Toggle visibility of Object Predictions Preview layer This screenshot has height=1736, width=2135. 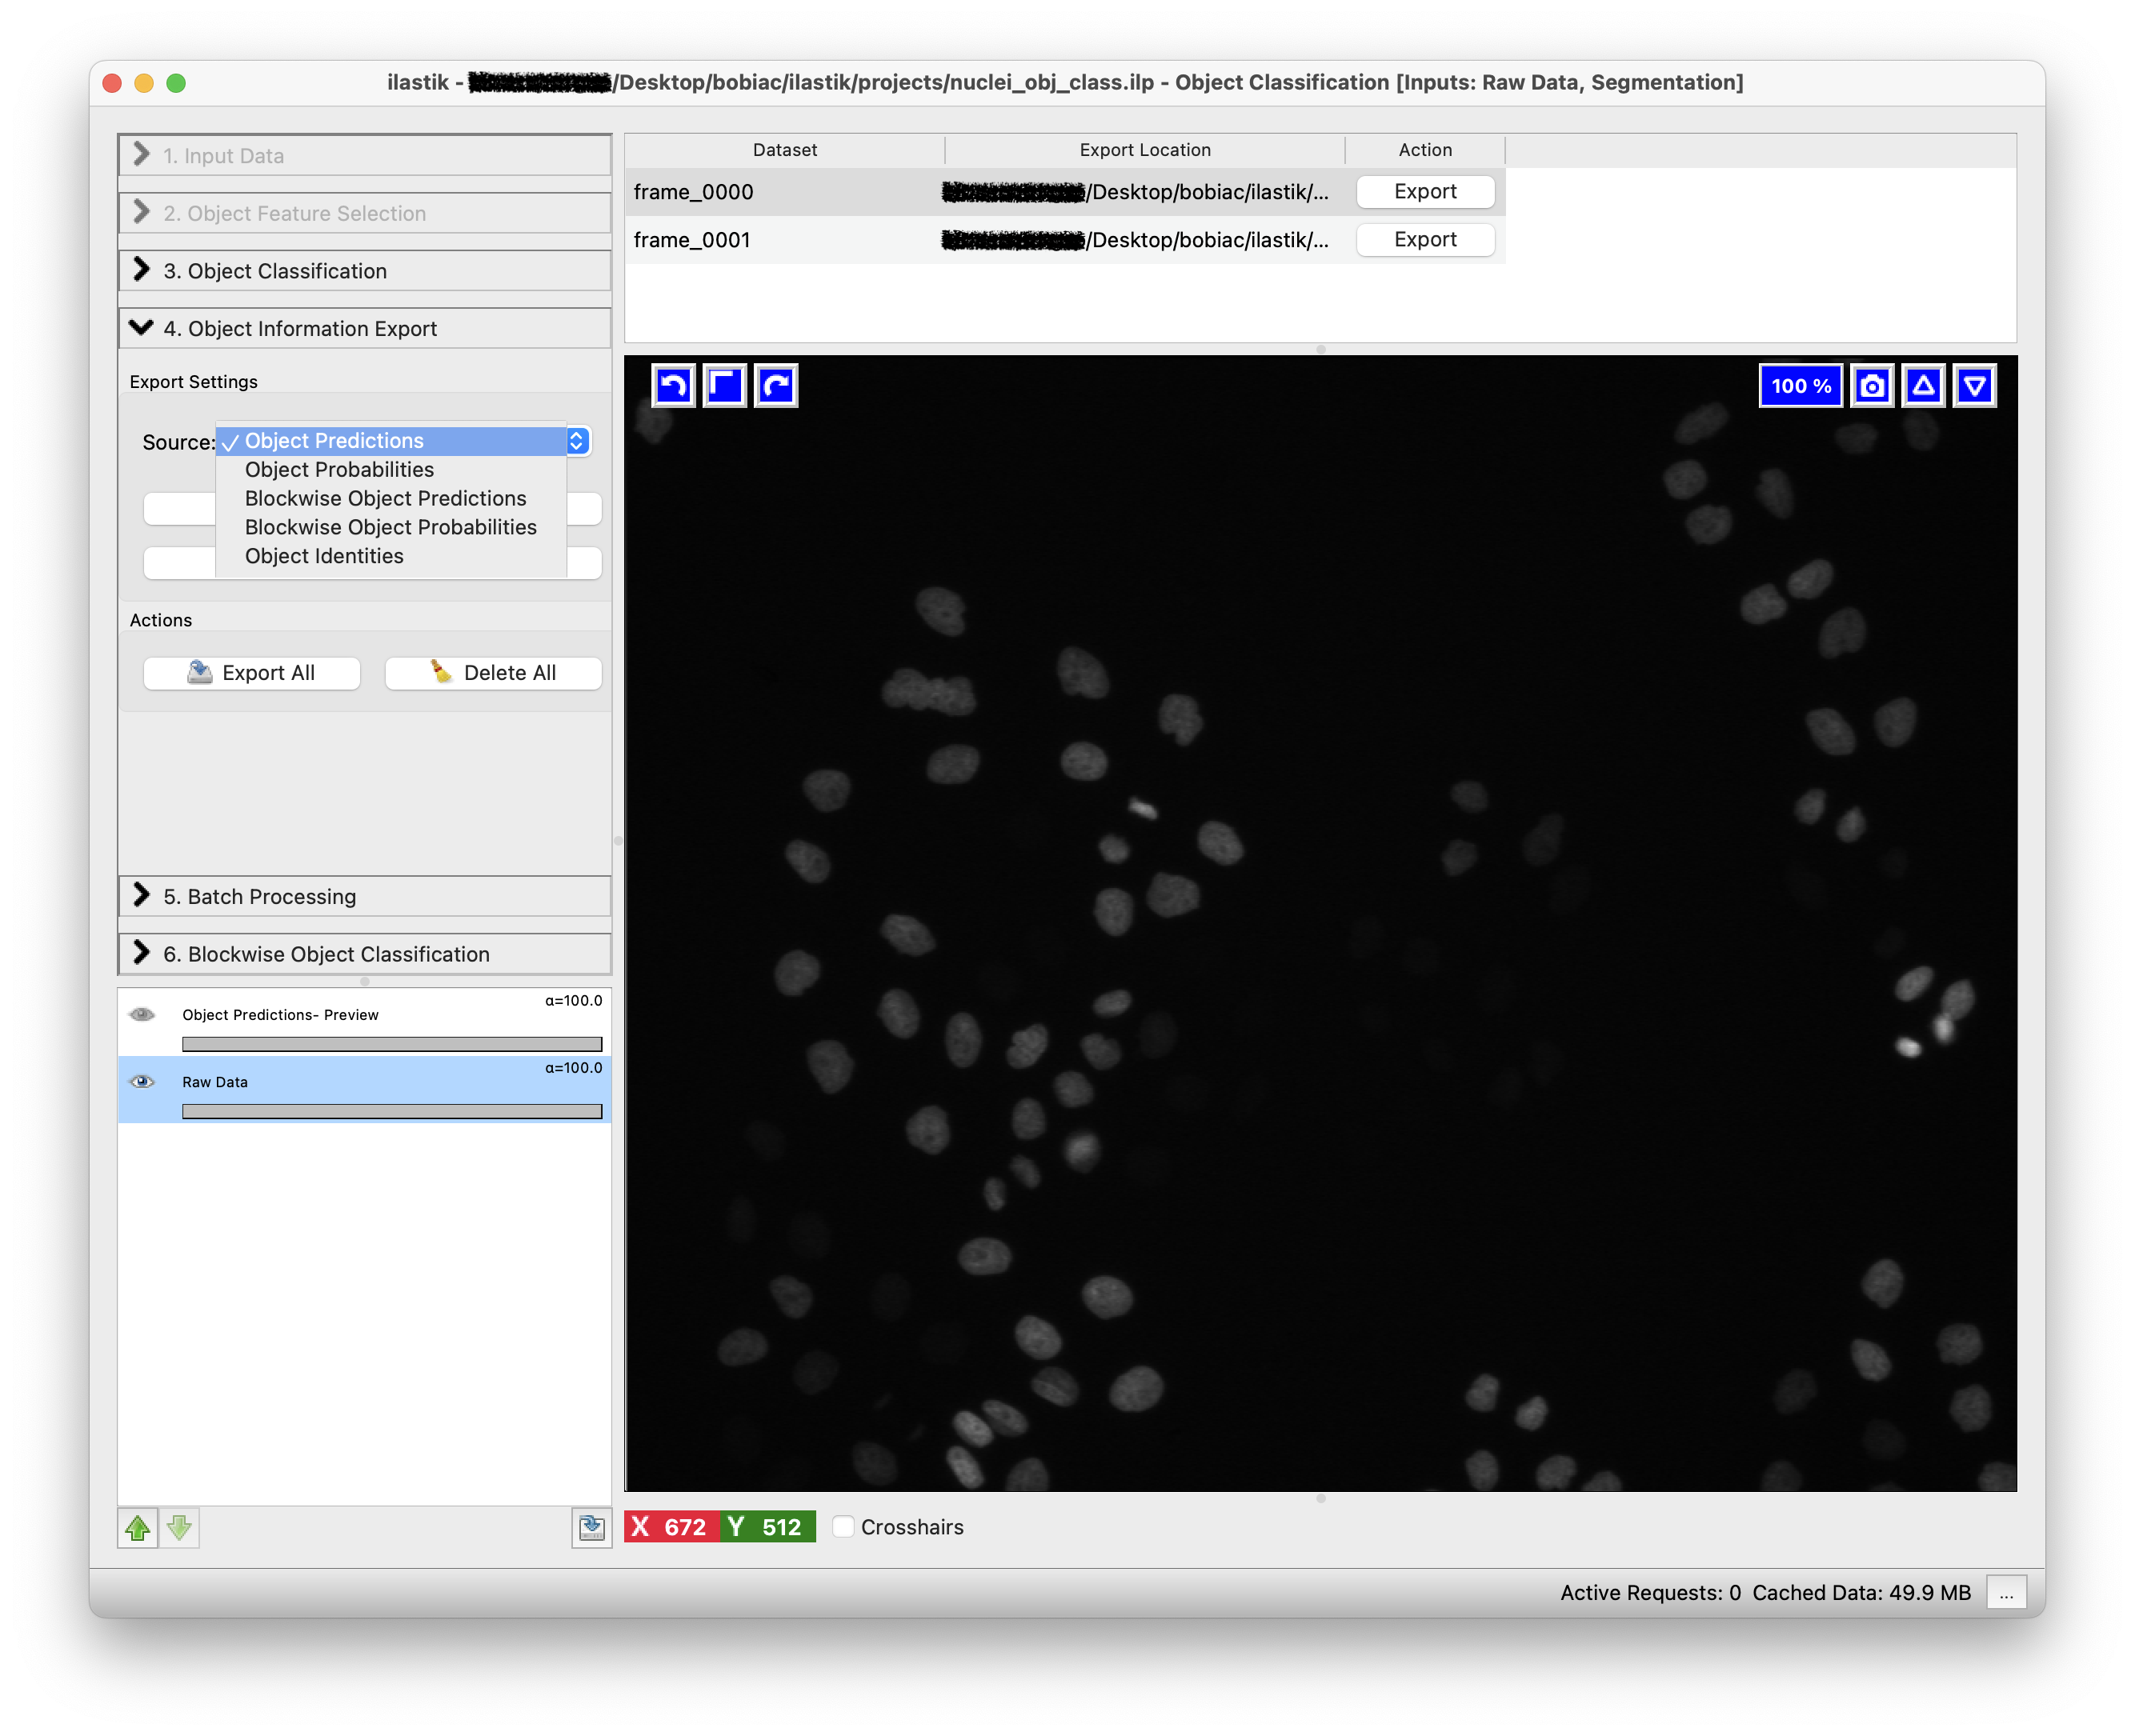[x=142, y=1014]
